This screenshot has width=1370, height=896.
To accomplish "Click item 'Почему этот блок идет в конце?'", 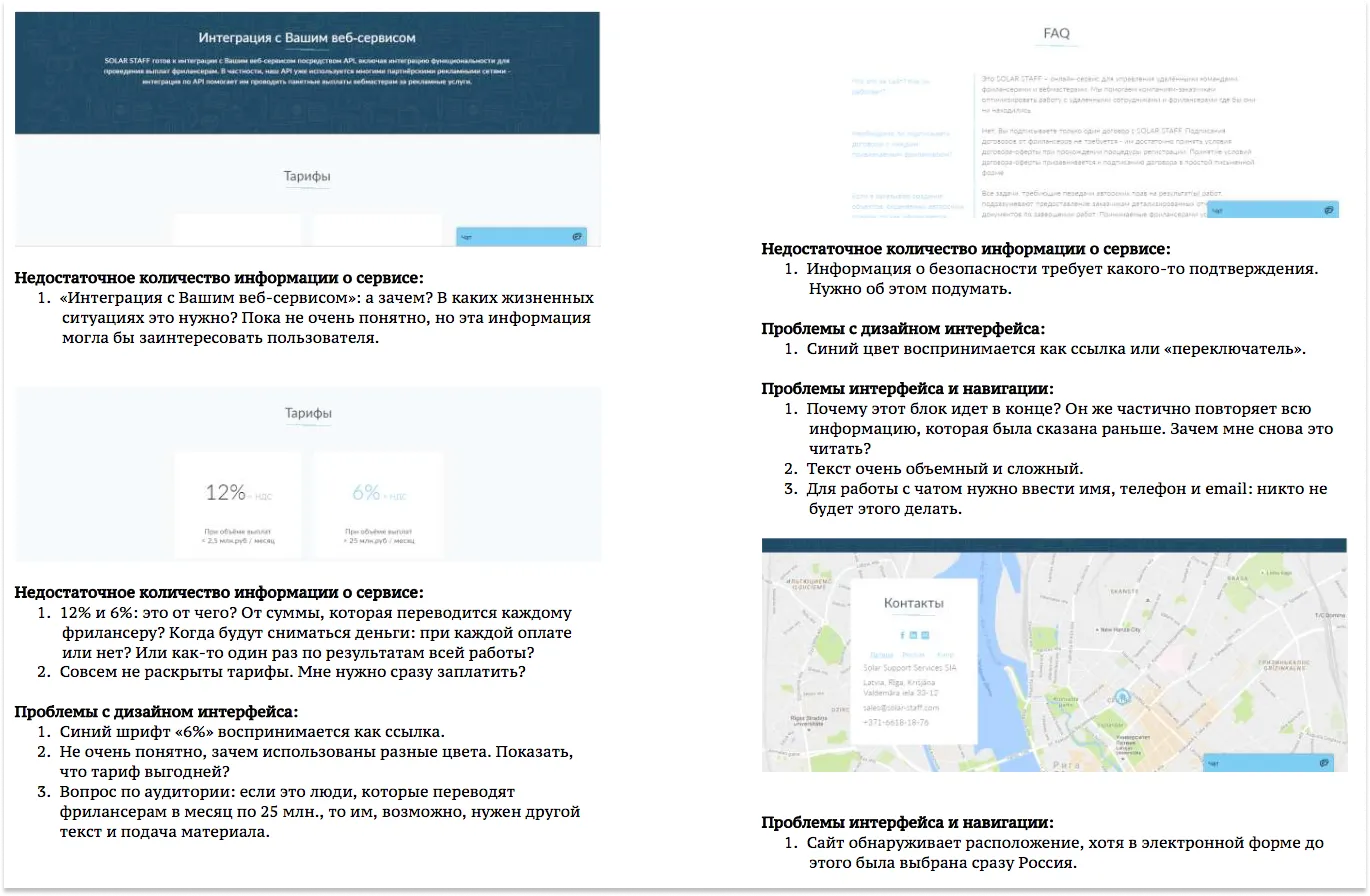I will click(1070, 429).
